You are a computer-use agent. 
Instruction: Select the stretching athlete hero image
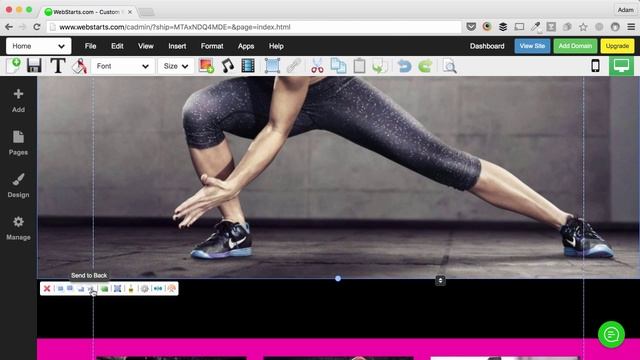pyautogui.click(x=338, y=178)
